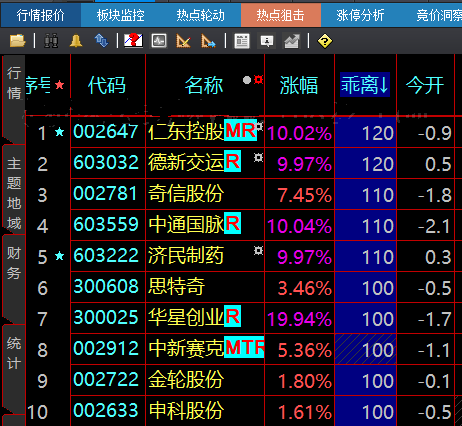Click the red star beside 序号 header
Viewport: 462px width, 426px height.
point(60,85)
